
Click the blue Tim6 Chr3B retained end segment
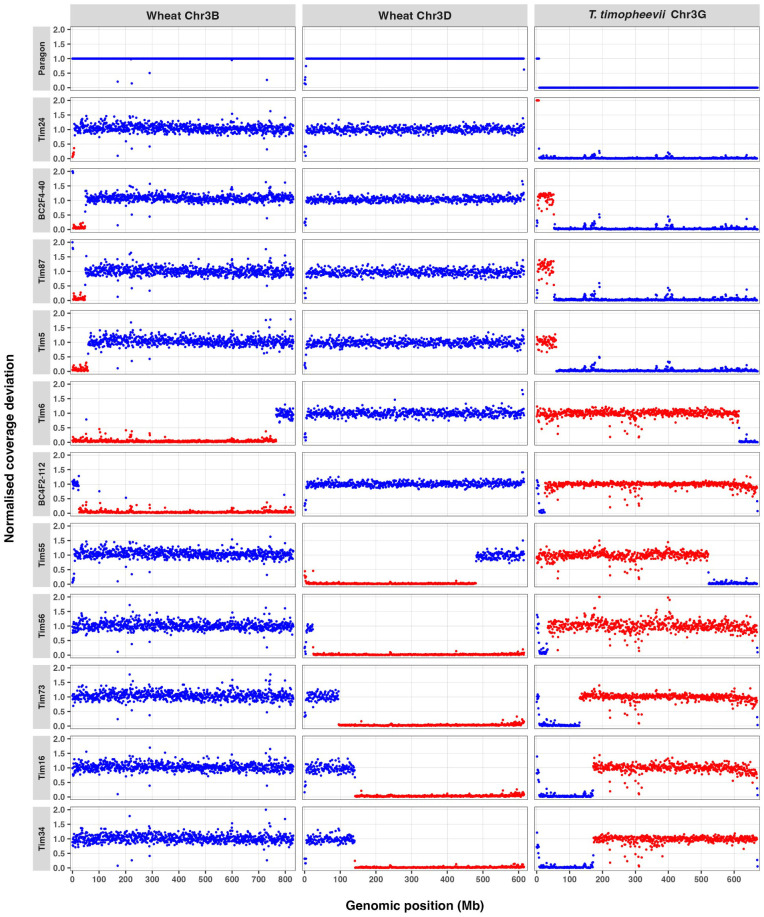[x=285, y=413]
